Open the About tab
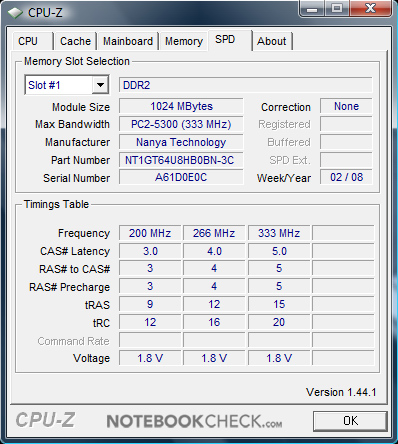The width and height of the screenshot is (398, 444). click(272, 41)
